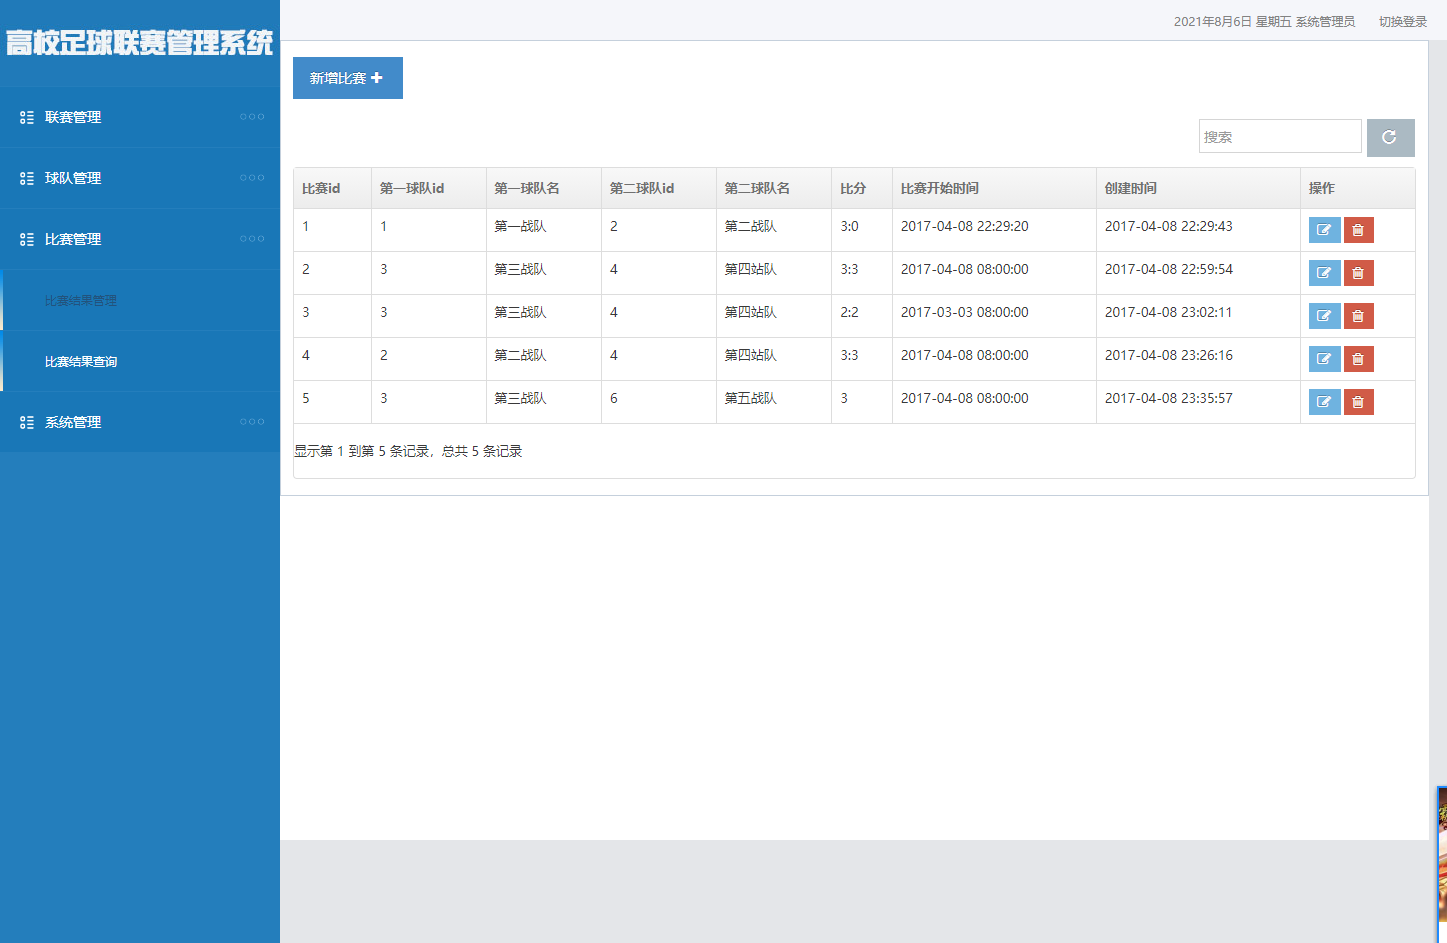The height and width of the screenshot is (943, 1447).
Task: Edit the match row with id 4
Action: pos(1324,359)
